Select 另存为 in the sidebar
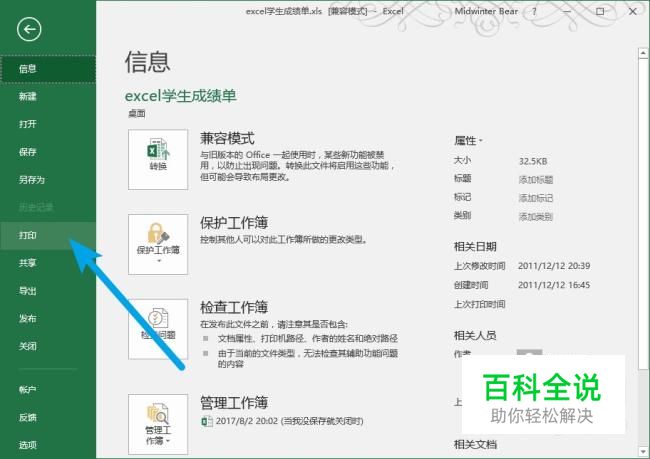This screenshot has height=459, width=650. point(48,180)
